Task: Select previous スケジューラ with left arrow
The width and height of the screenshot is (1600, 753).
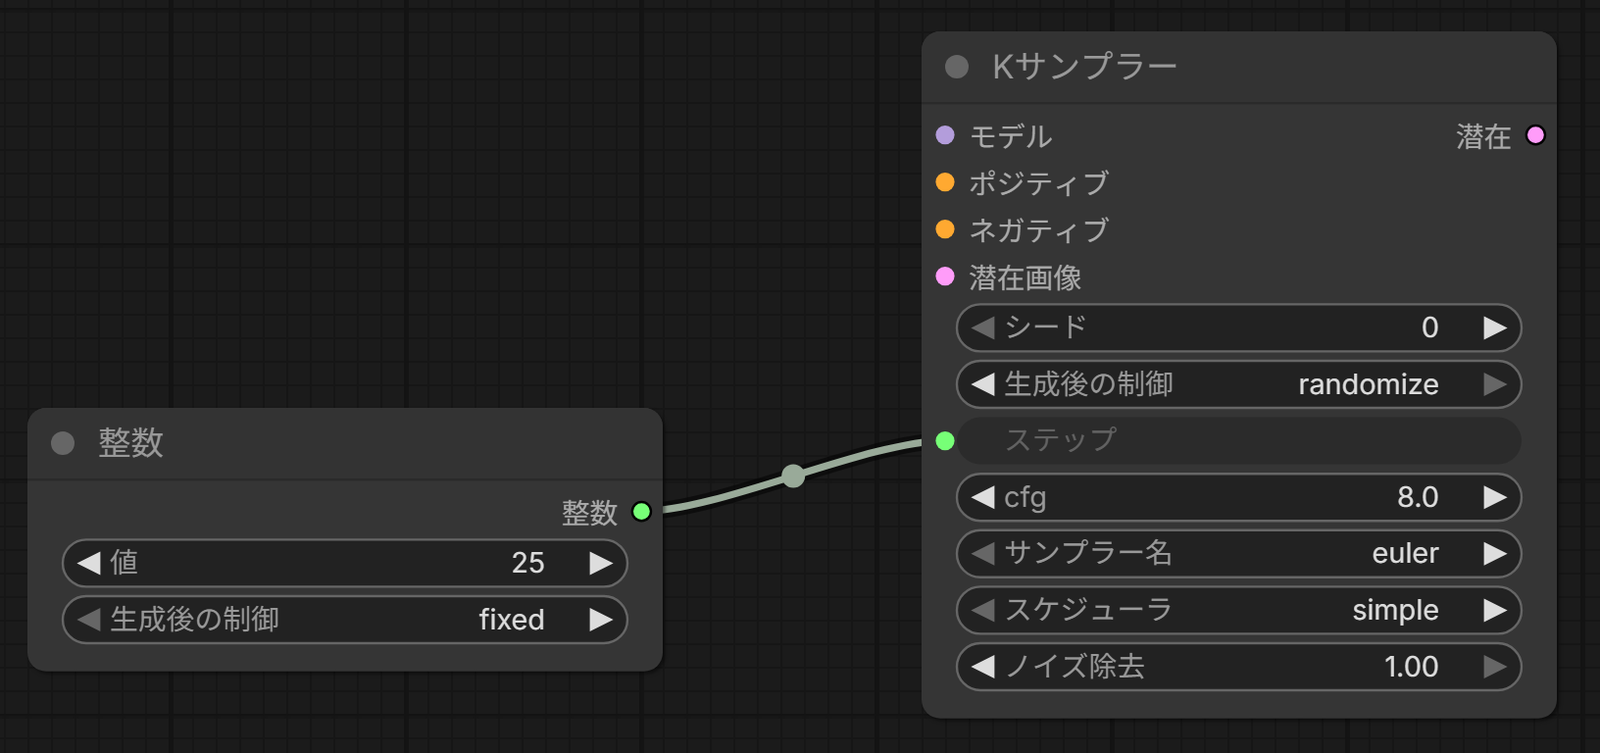Action: pyautogui.click(x=983, y=610)
